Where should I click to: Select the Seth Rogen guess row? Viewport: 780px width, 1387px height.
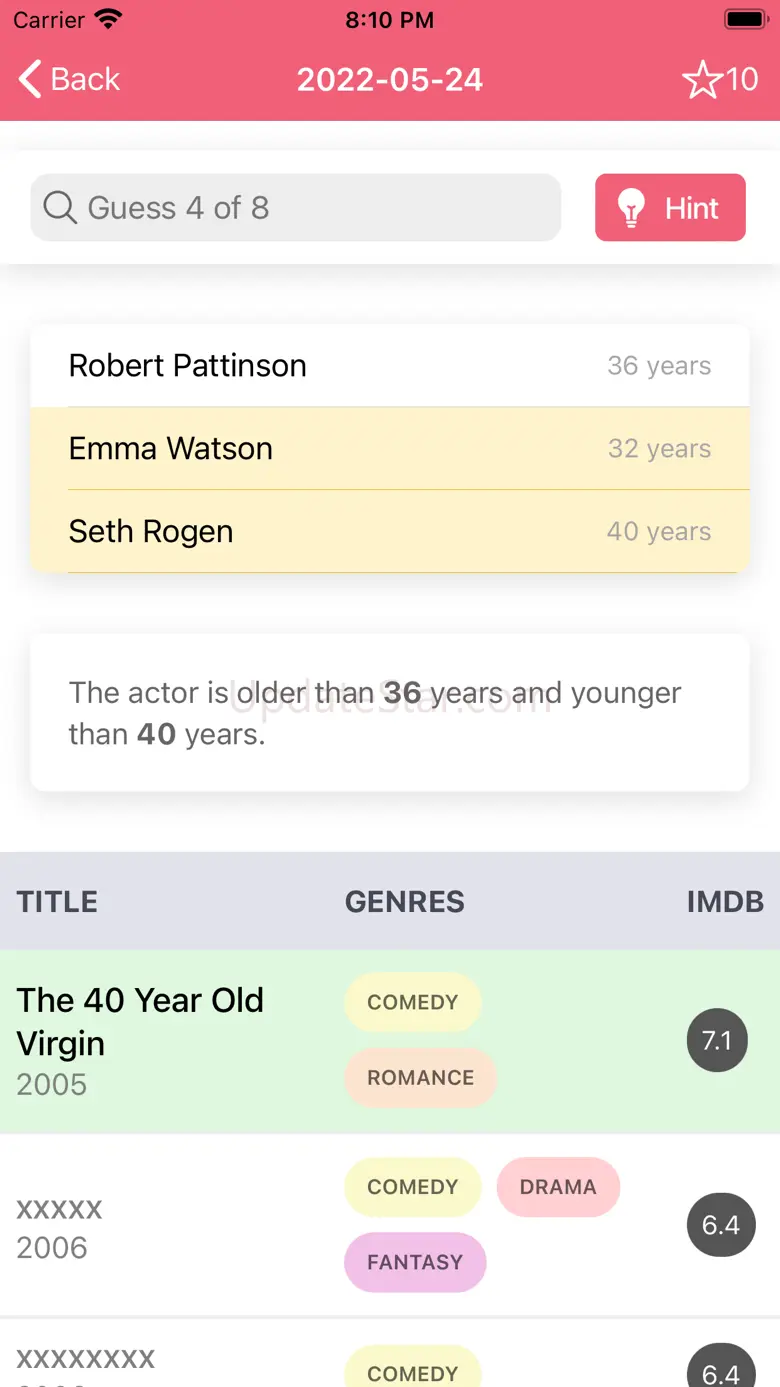click(389, 531)
